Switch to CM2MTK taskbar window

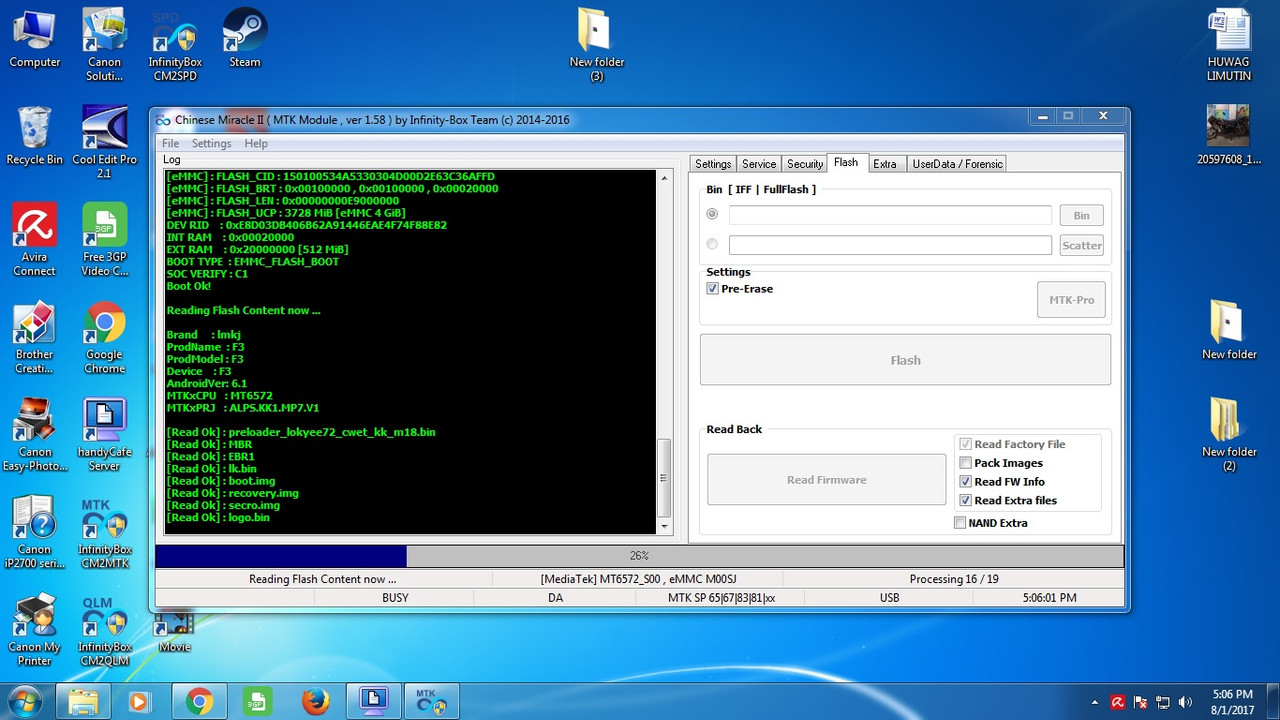431,702
